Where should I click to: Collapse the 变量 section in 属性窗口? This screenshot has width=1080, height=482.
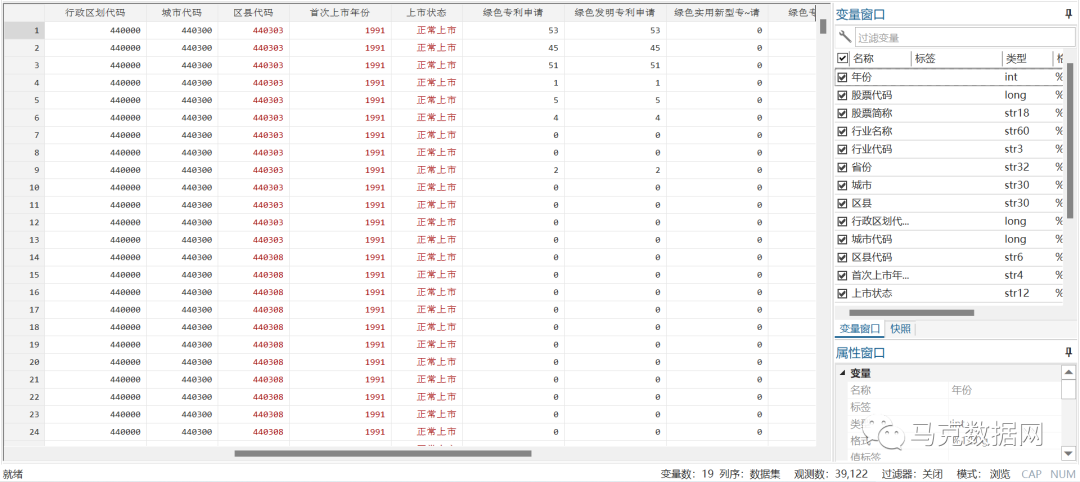tap(841, 373)
